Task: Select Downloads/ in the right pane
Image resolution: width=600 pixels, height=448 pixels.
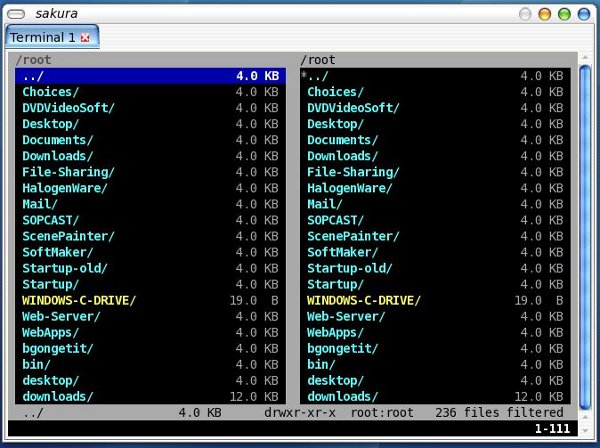Action: tap(435, 156)
